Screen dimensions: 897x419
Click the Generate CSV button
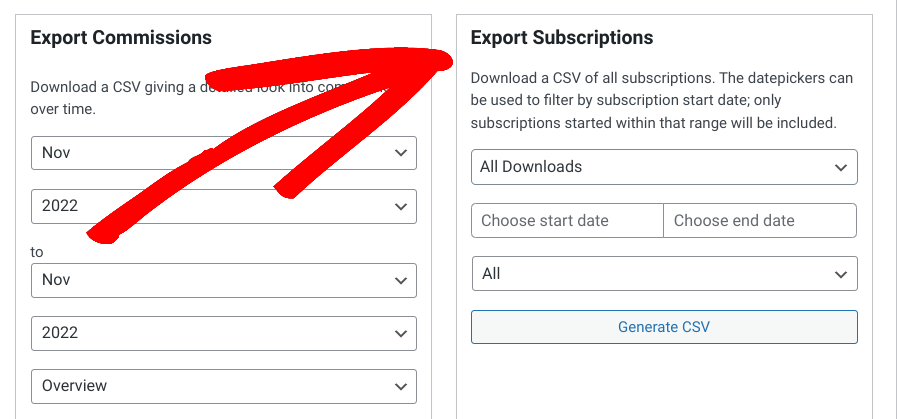tap(664, 327)
